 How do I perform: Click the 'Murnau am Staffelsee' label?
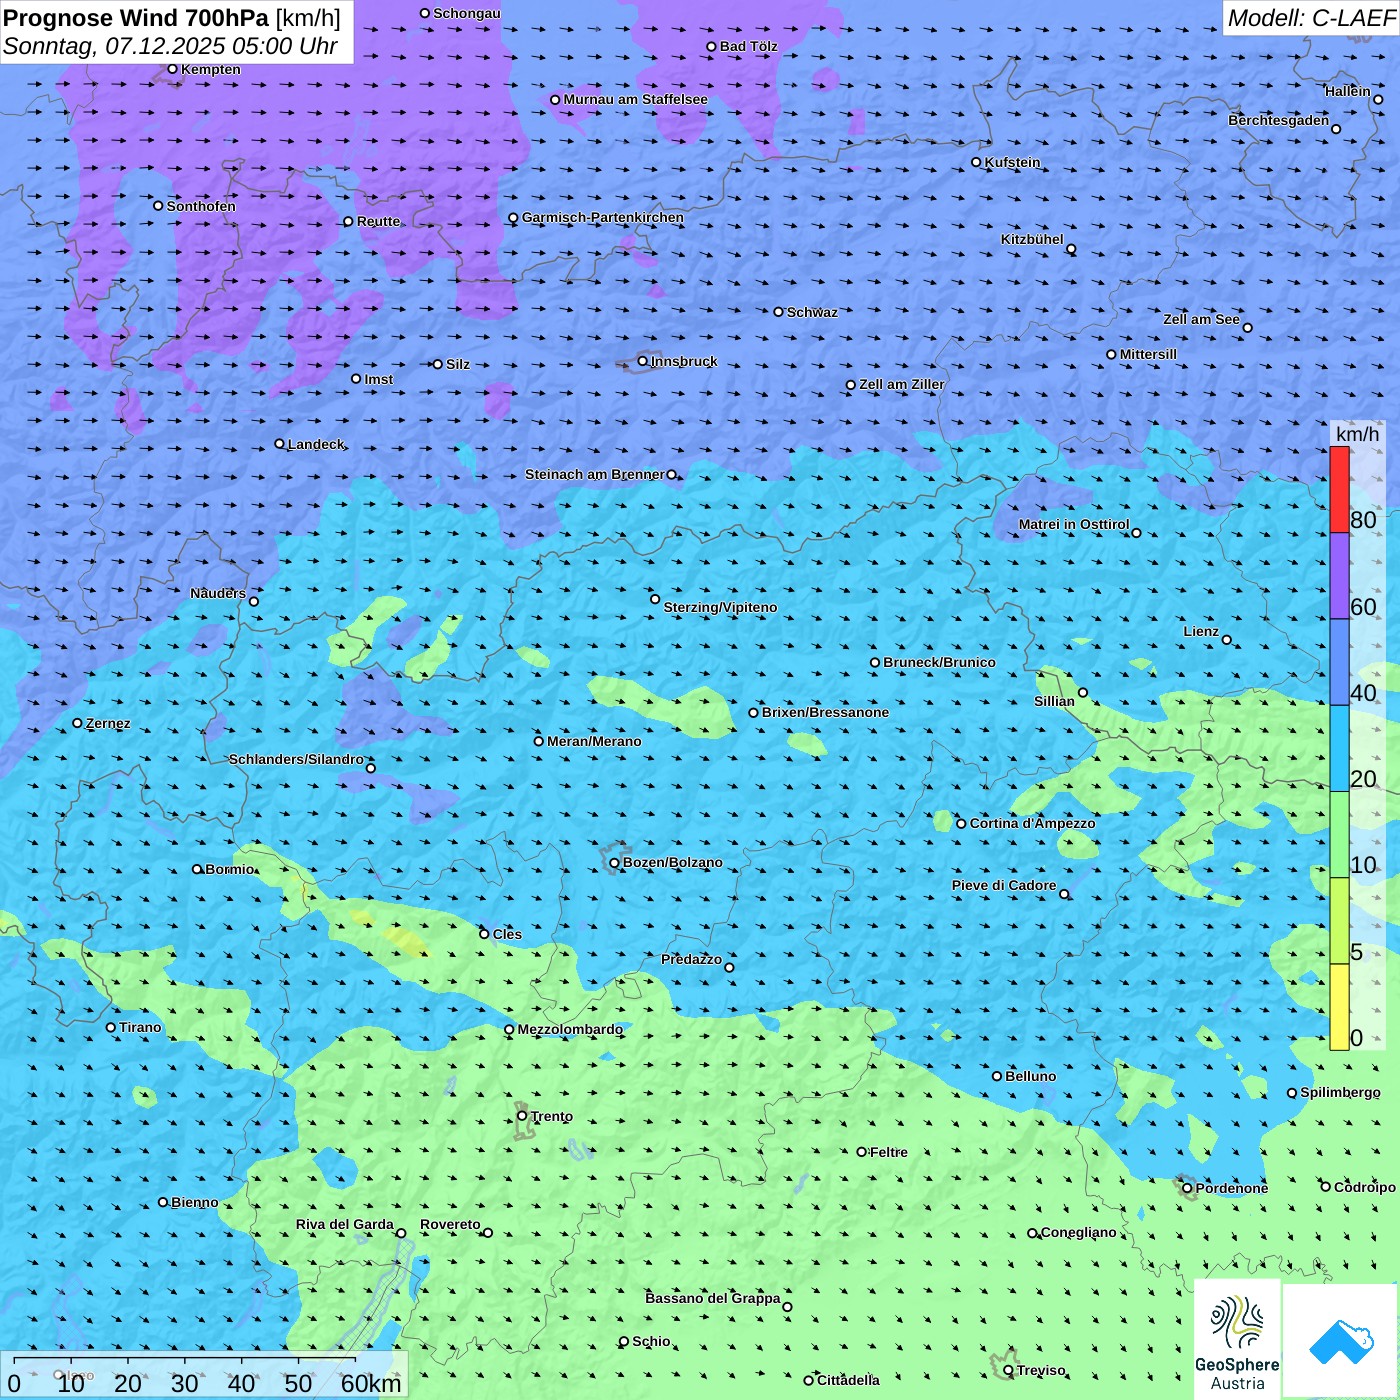pos(635,99)
